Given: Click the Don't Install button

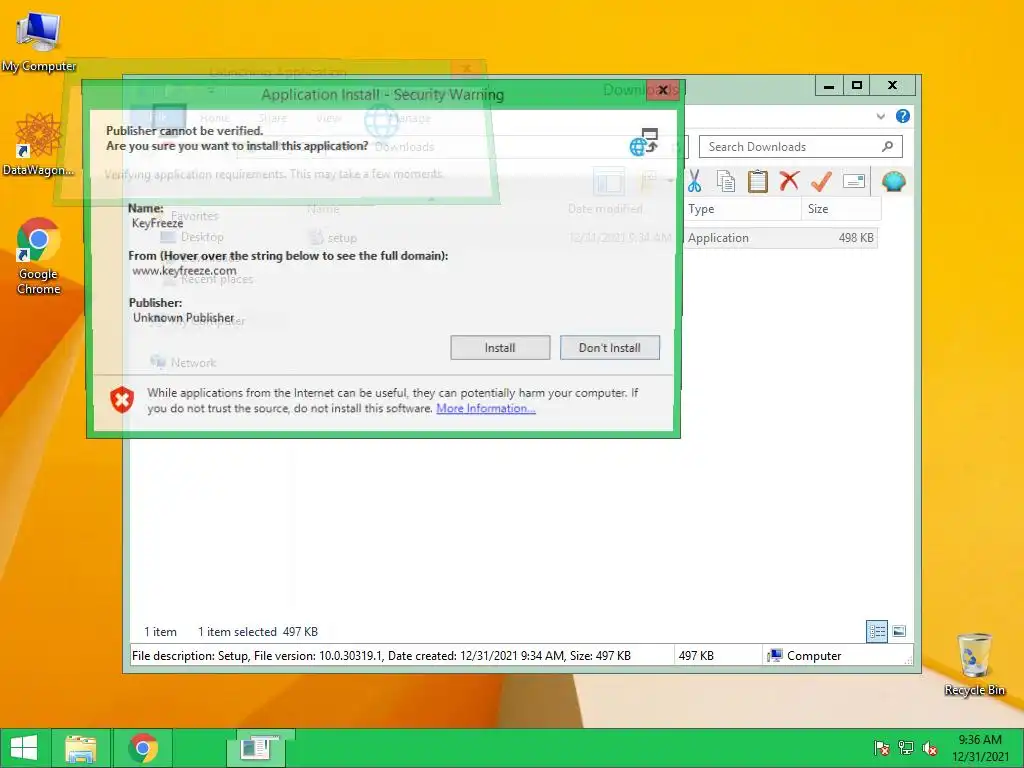Looking at the screenshot, I should pyautogui.click(x=609, y=347).
